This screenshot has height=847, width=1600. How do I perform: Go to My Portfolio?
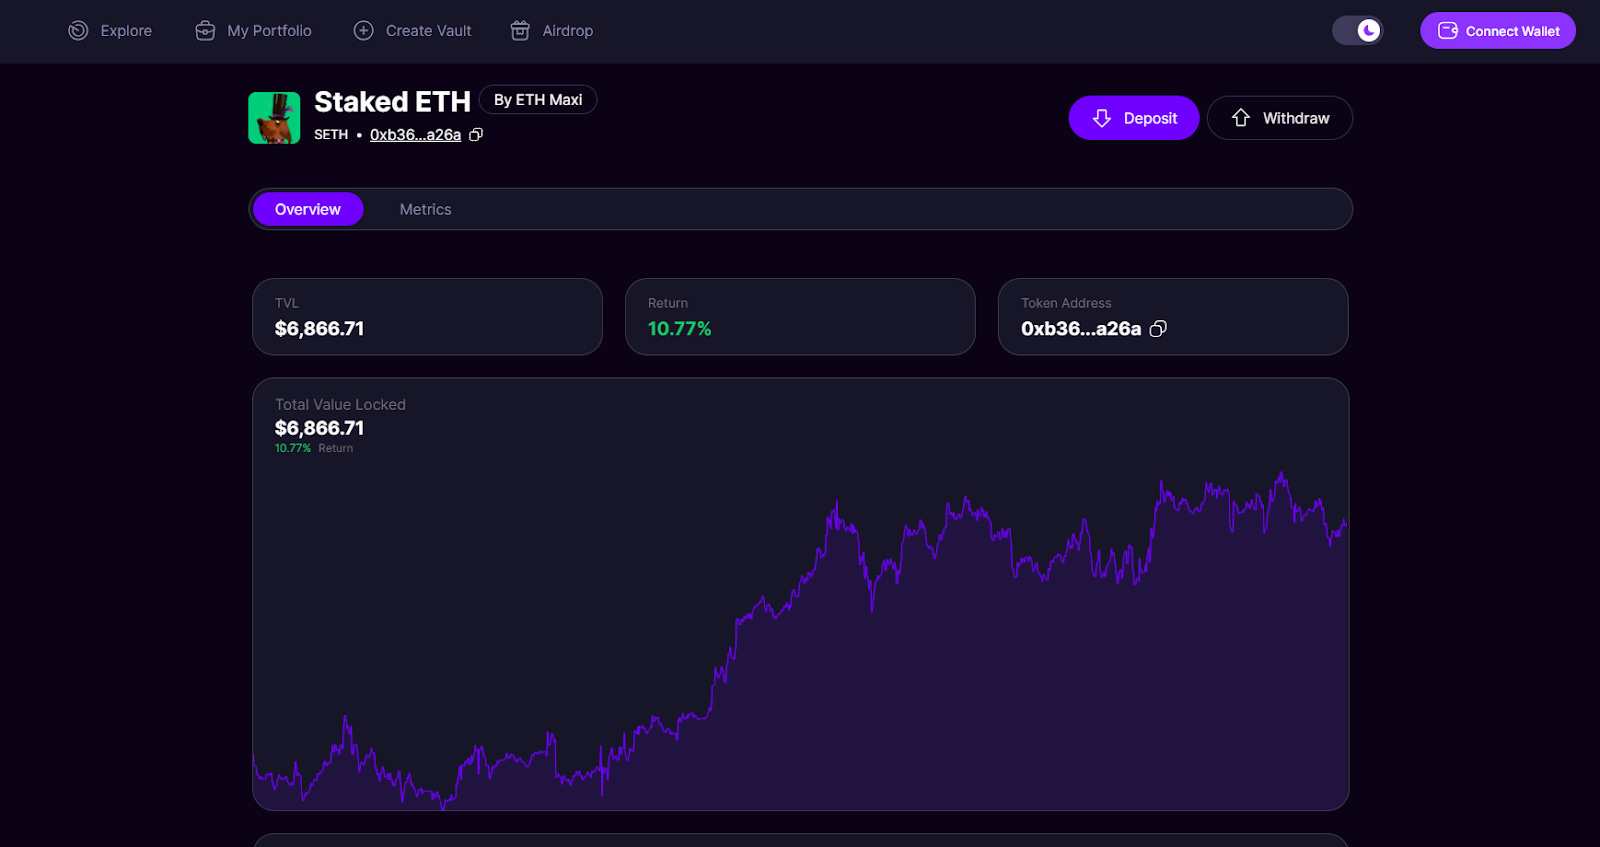[254, 31]
